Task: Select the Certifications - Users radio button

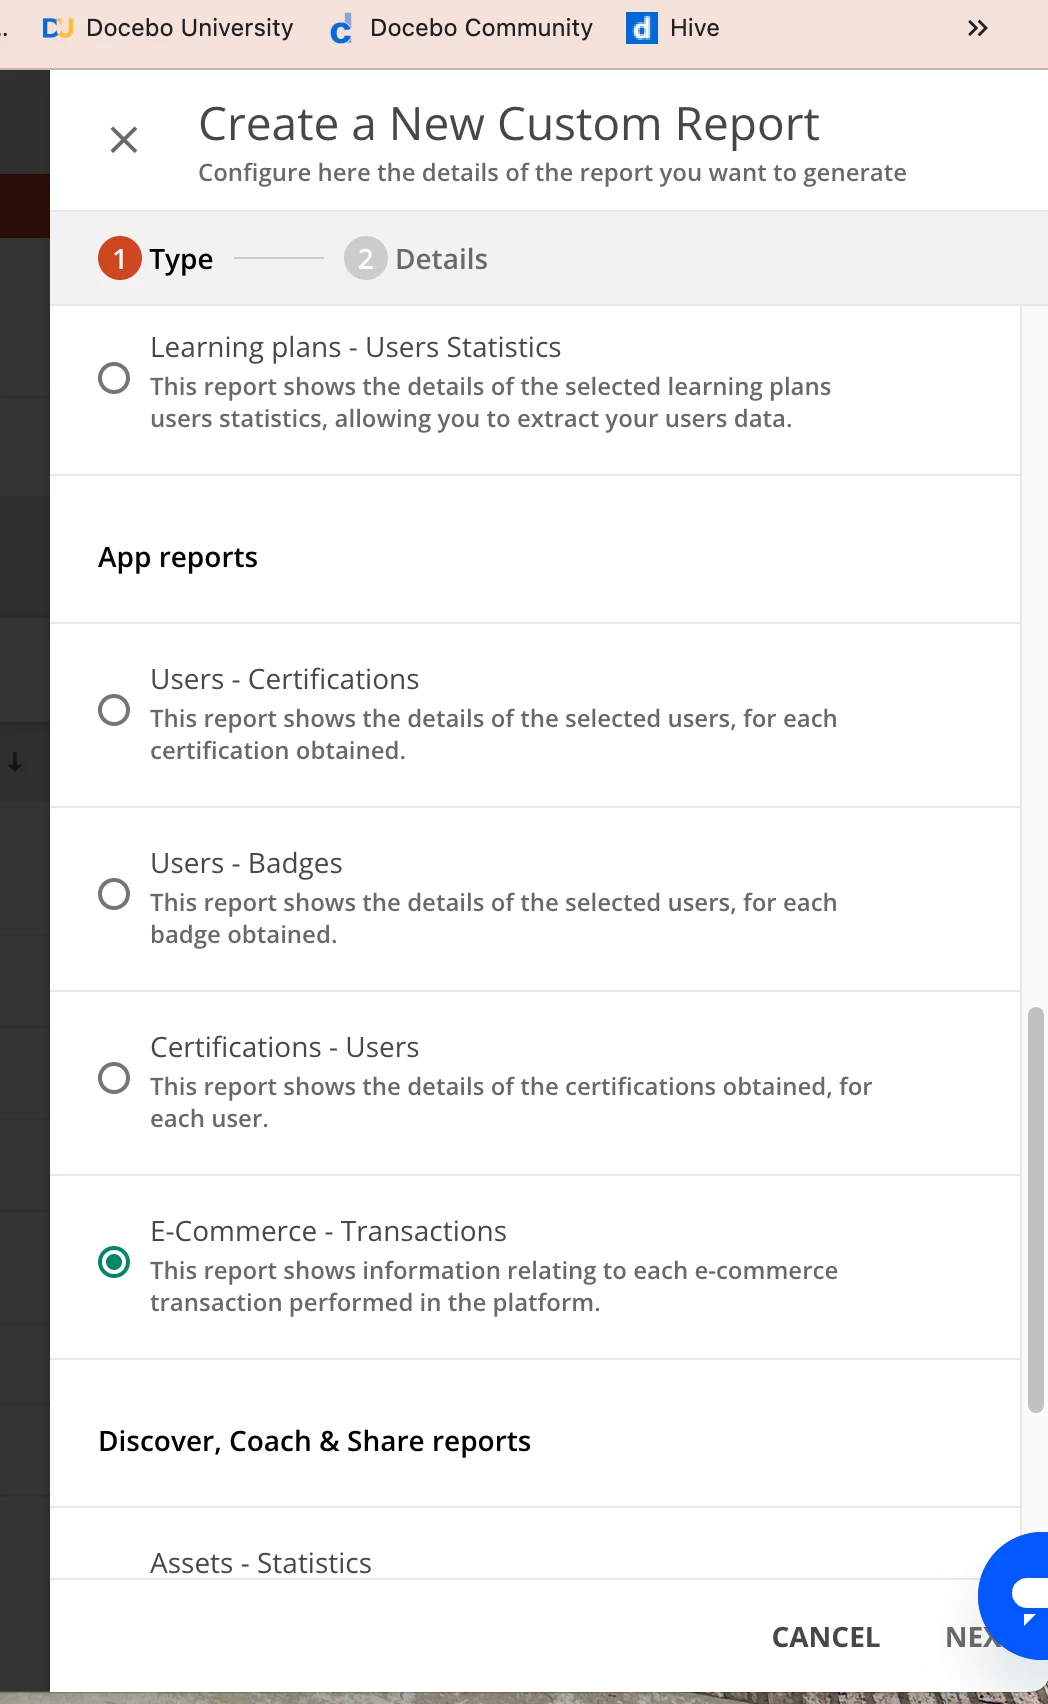Action: (114, 1078)
